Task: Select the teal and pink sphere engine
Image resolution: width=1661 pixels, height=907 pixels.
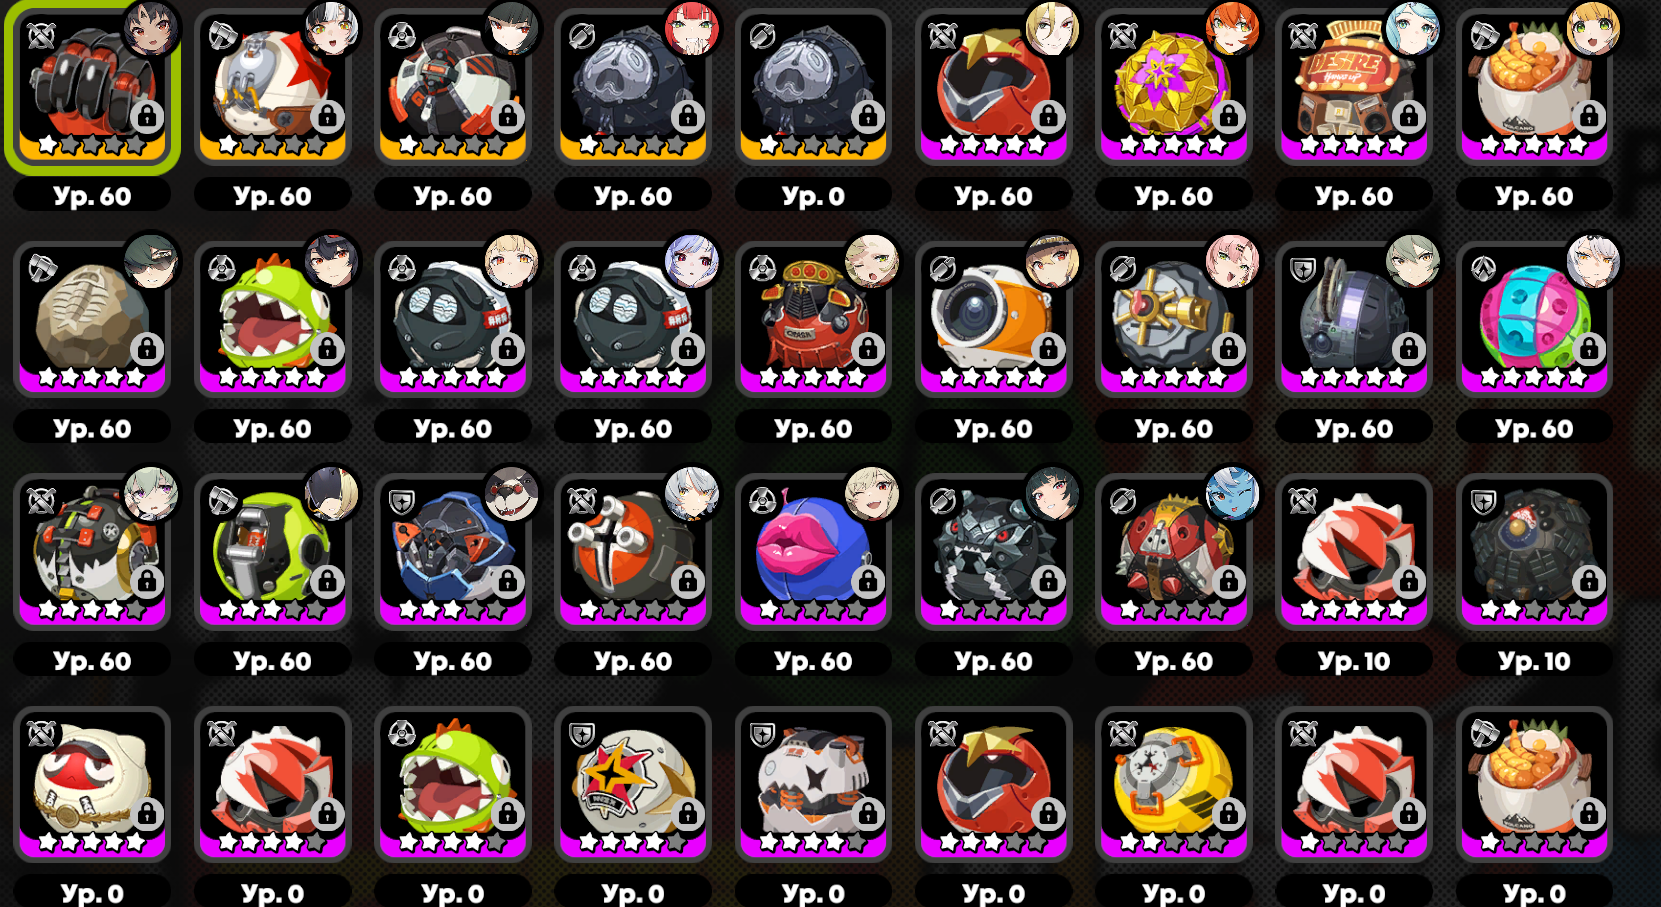Action: [1534, 320]
